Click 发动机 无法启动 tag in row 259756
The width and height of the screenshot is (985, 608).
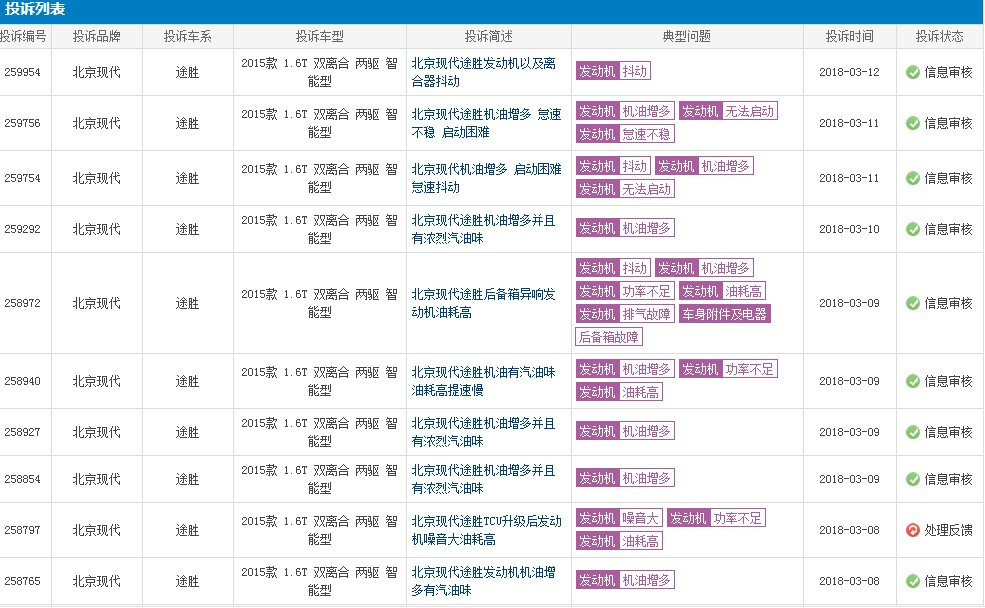point(728,111)
